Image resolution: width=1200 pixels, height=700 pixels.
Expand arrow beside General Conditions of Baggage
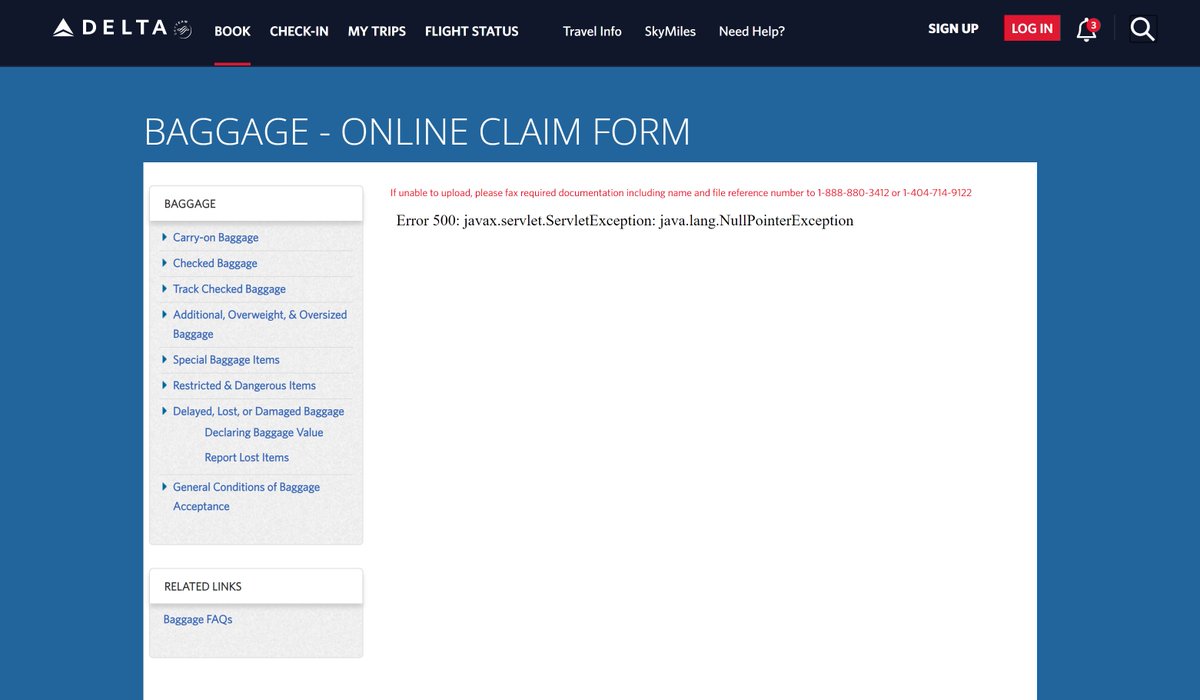(165, 487)
